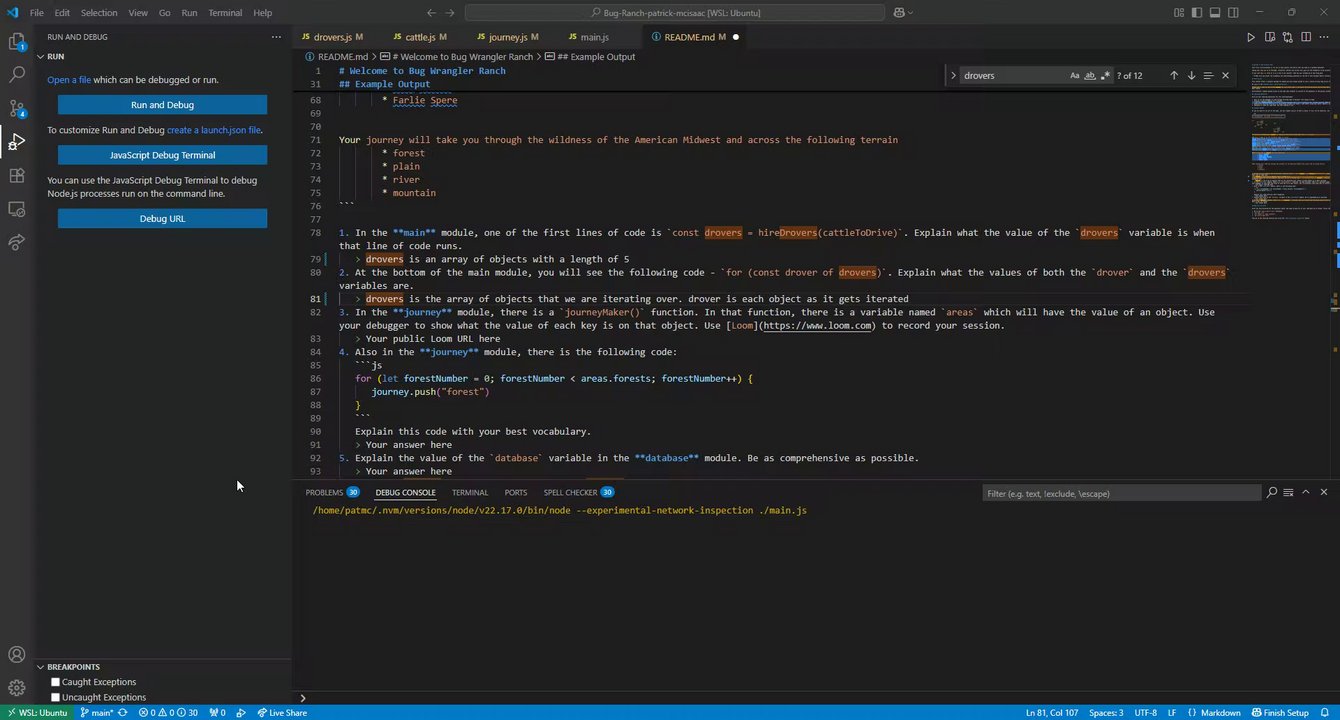Open the Source Control view
The height and width of the screenshot is (720, 1340).
click(x=17, y=108)
